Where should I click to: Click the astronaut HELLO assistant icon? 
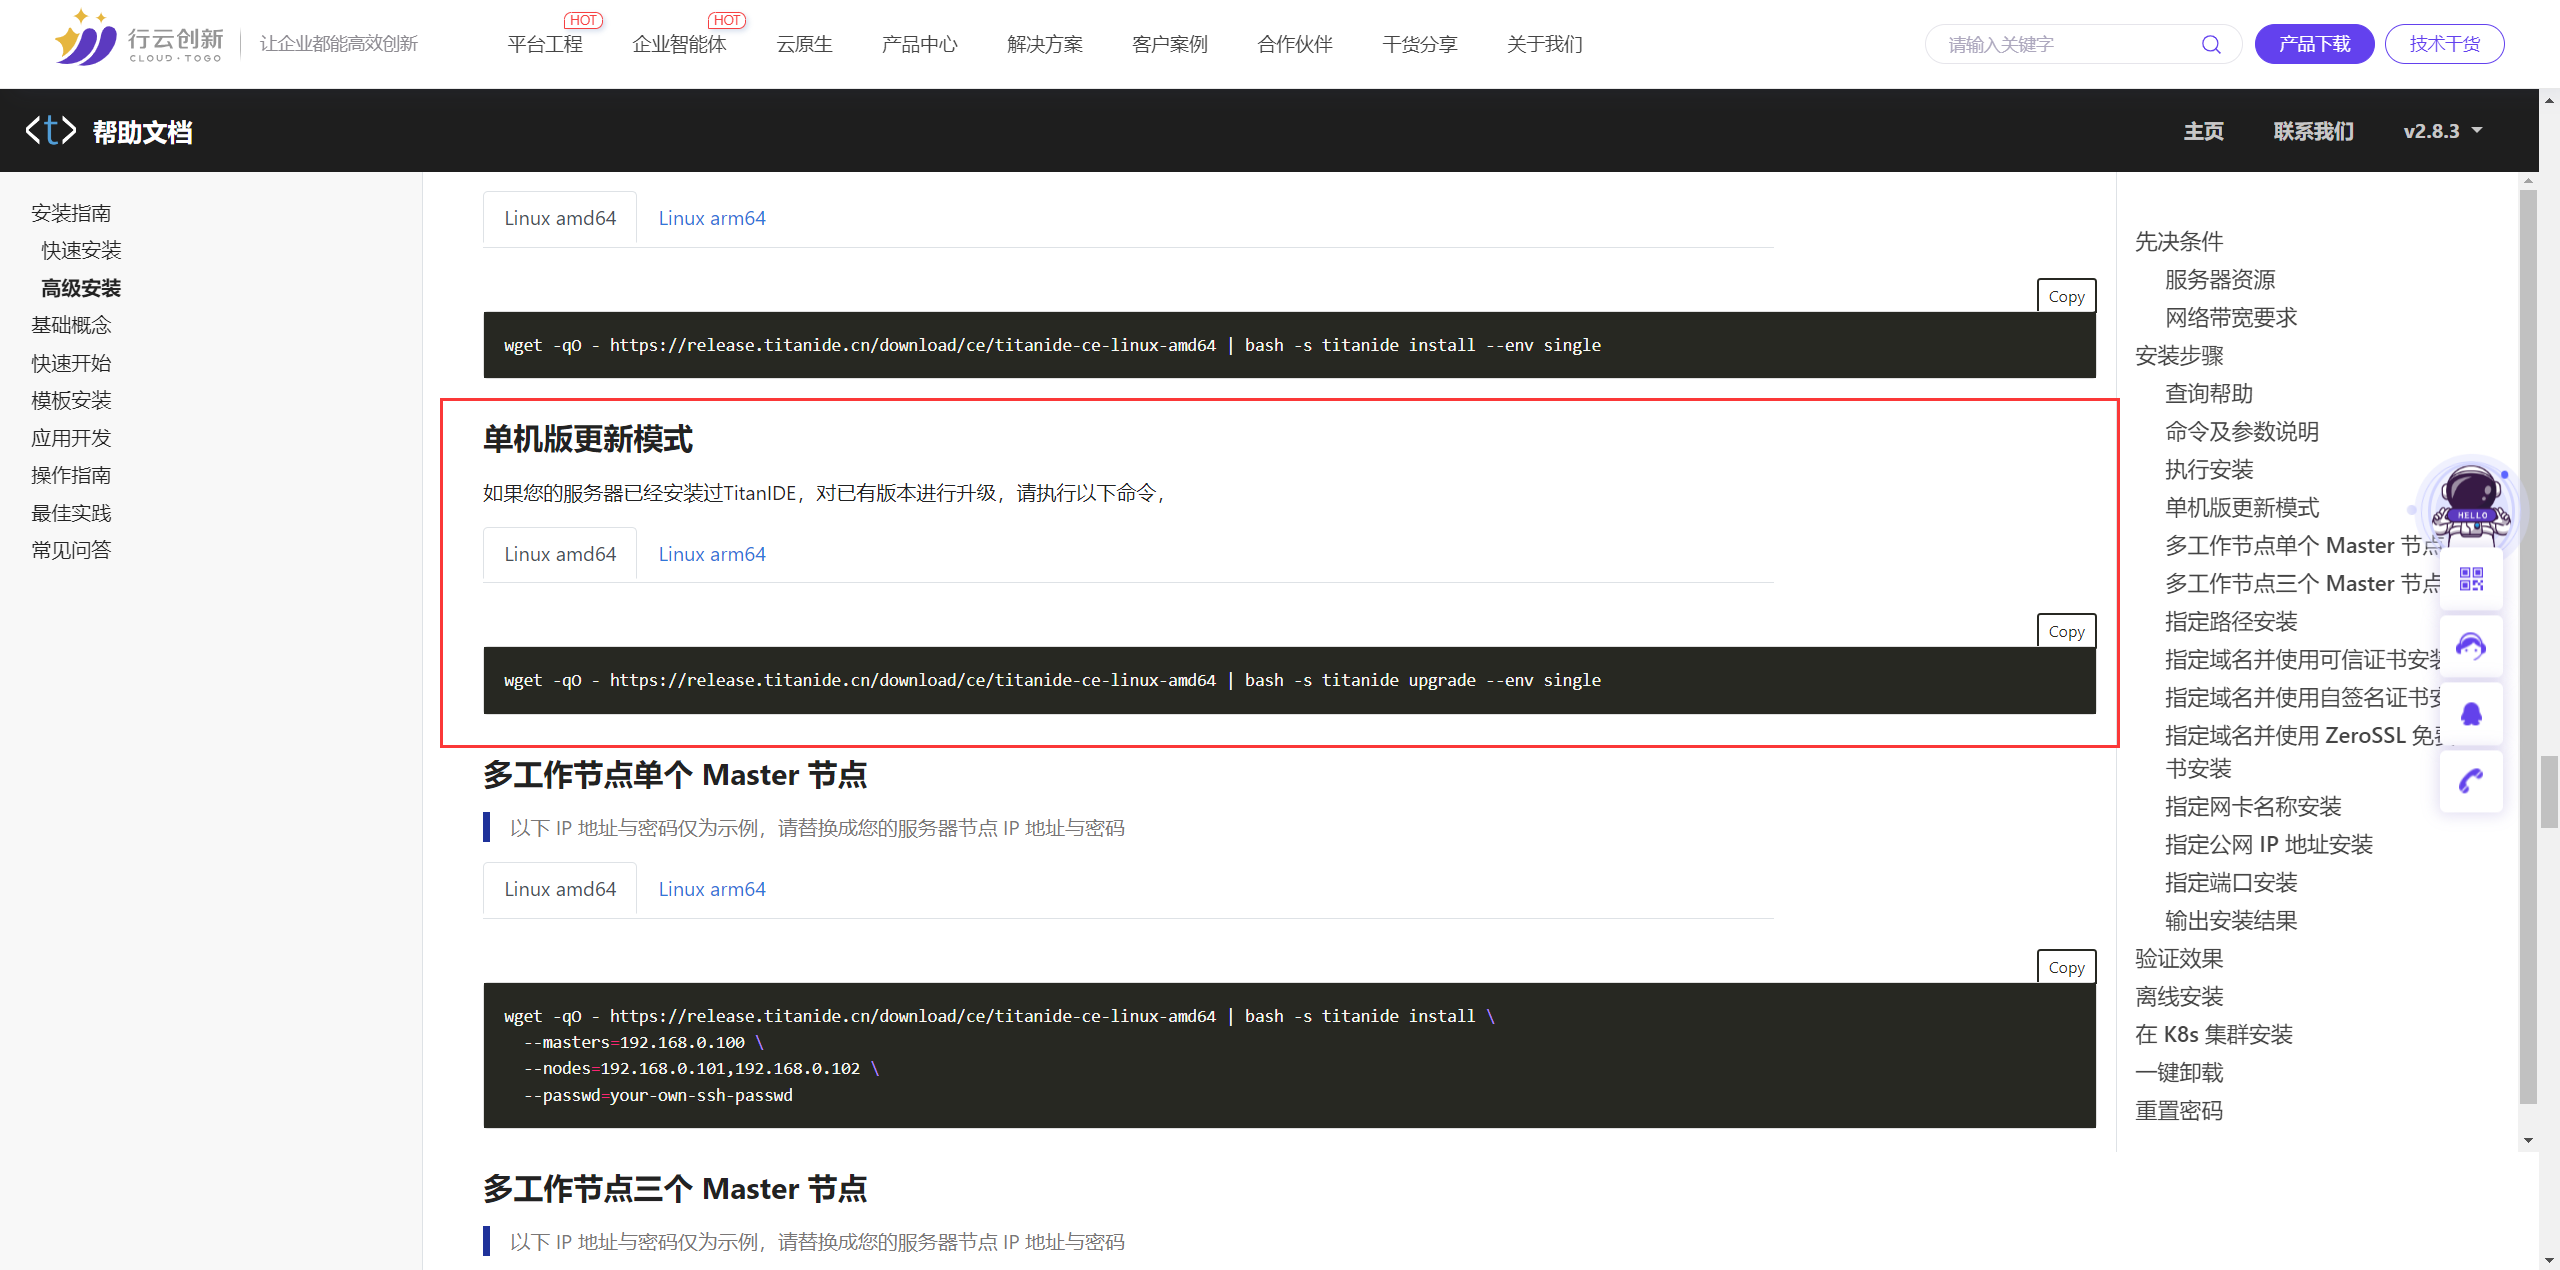click(2471, 503)
